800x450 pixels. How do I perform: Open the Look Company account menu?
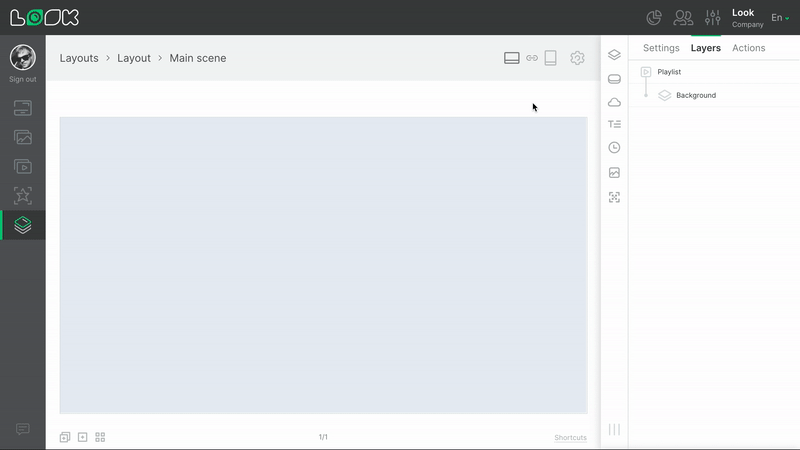[747, 18]
